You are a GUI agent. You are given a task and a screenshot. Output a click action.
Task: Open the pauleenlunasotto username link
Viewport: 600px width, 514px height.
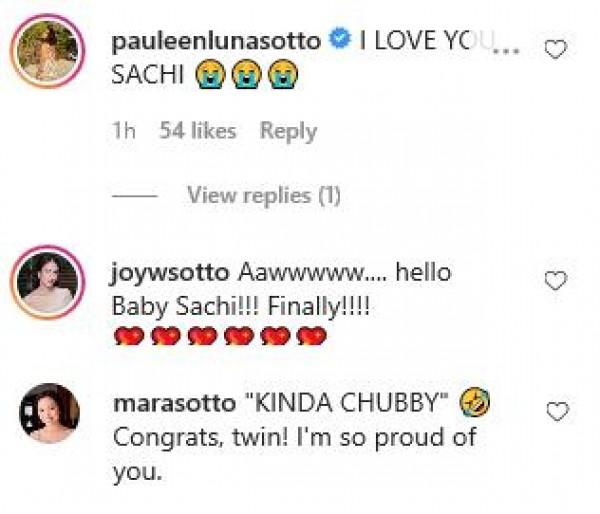(x=217, y=42)
